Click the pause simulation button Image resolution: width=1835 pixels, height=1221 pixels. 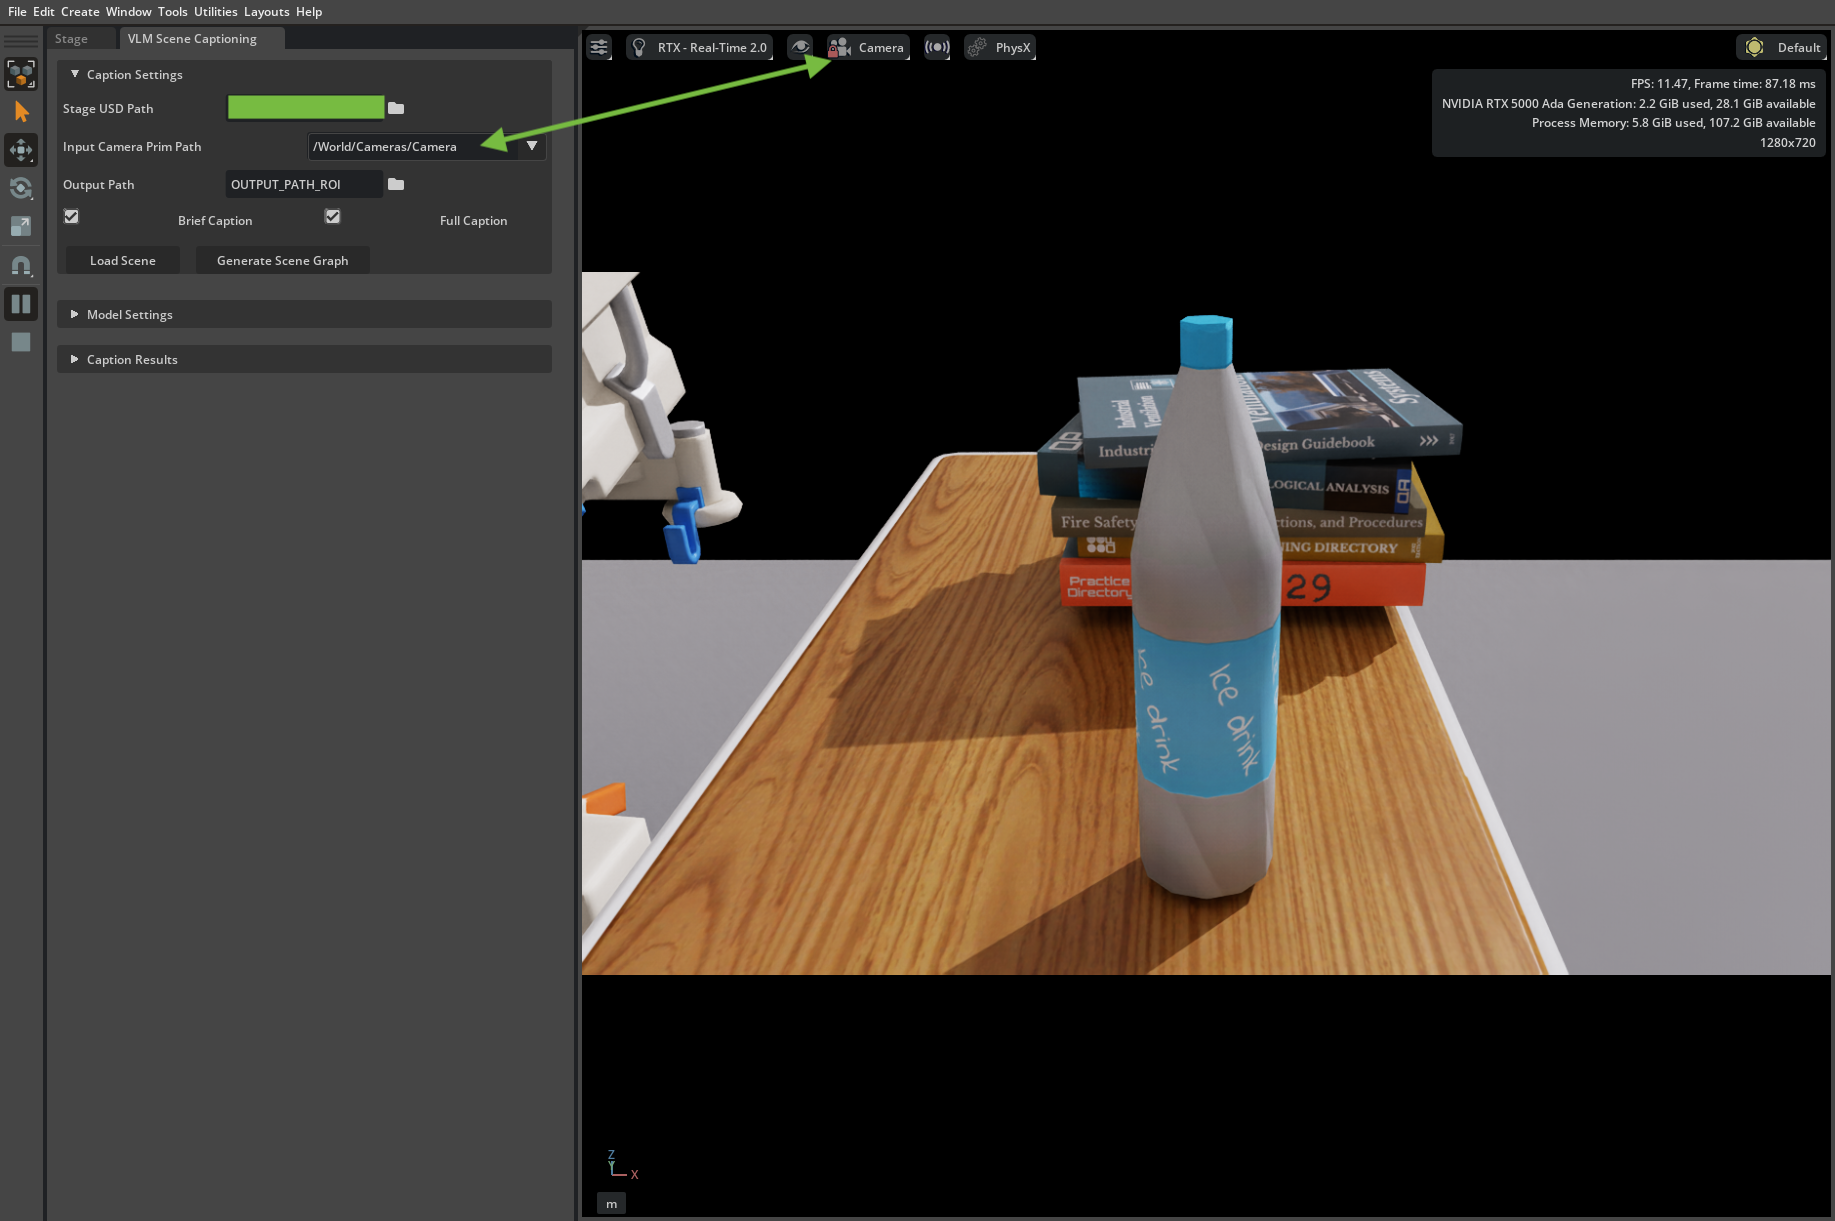(x=21, y=304)
